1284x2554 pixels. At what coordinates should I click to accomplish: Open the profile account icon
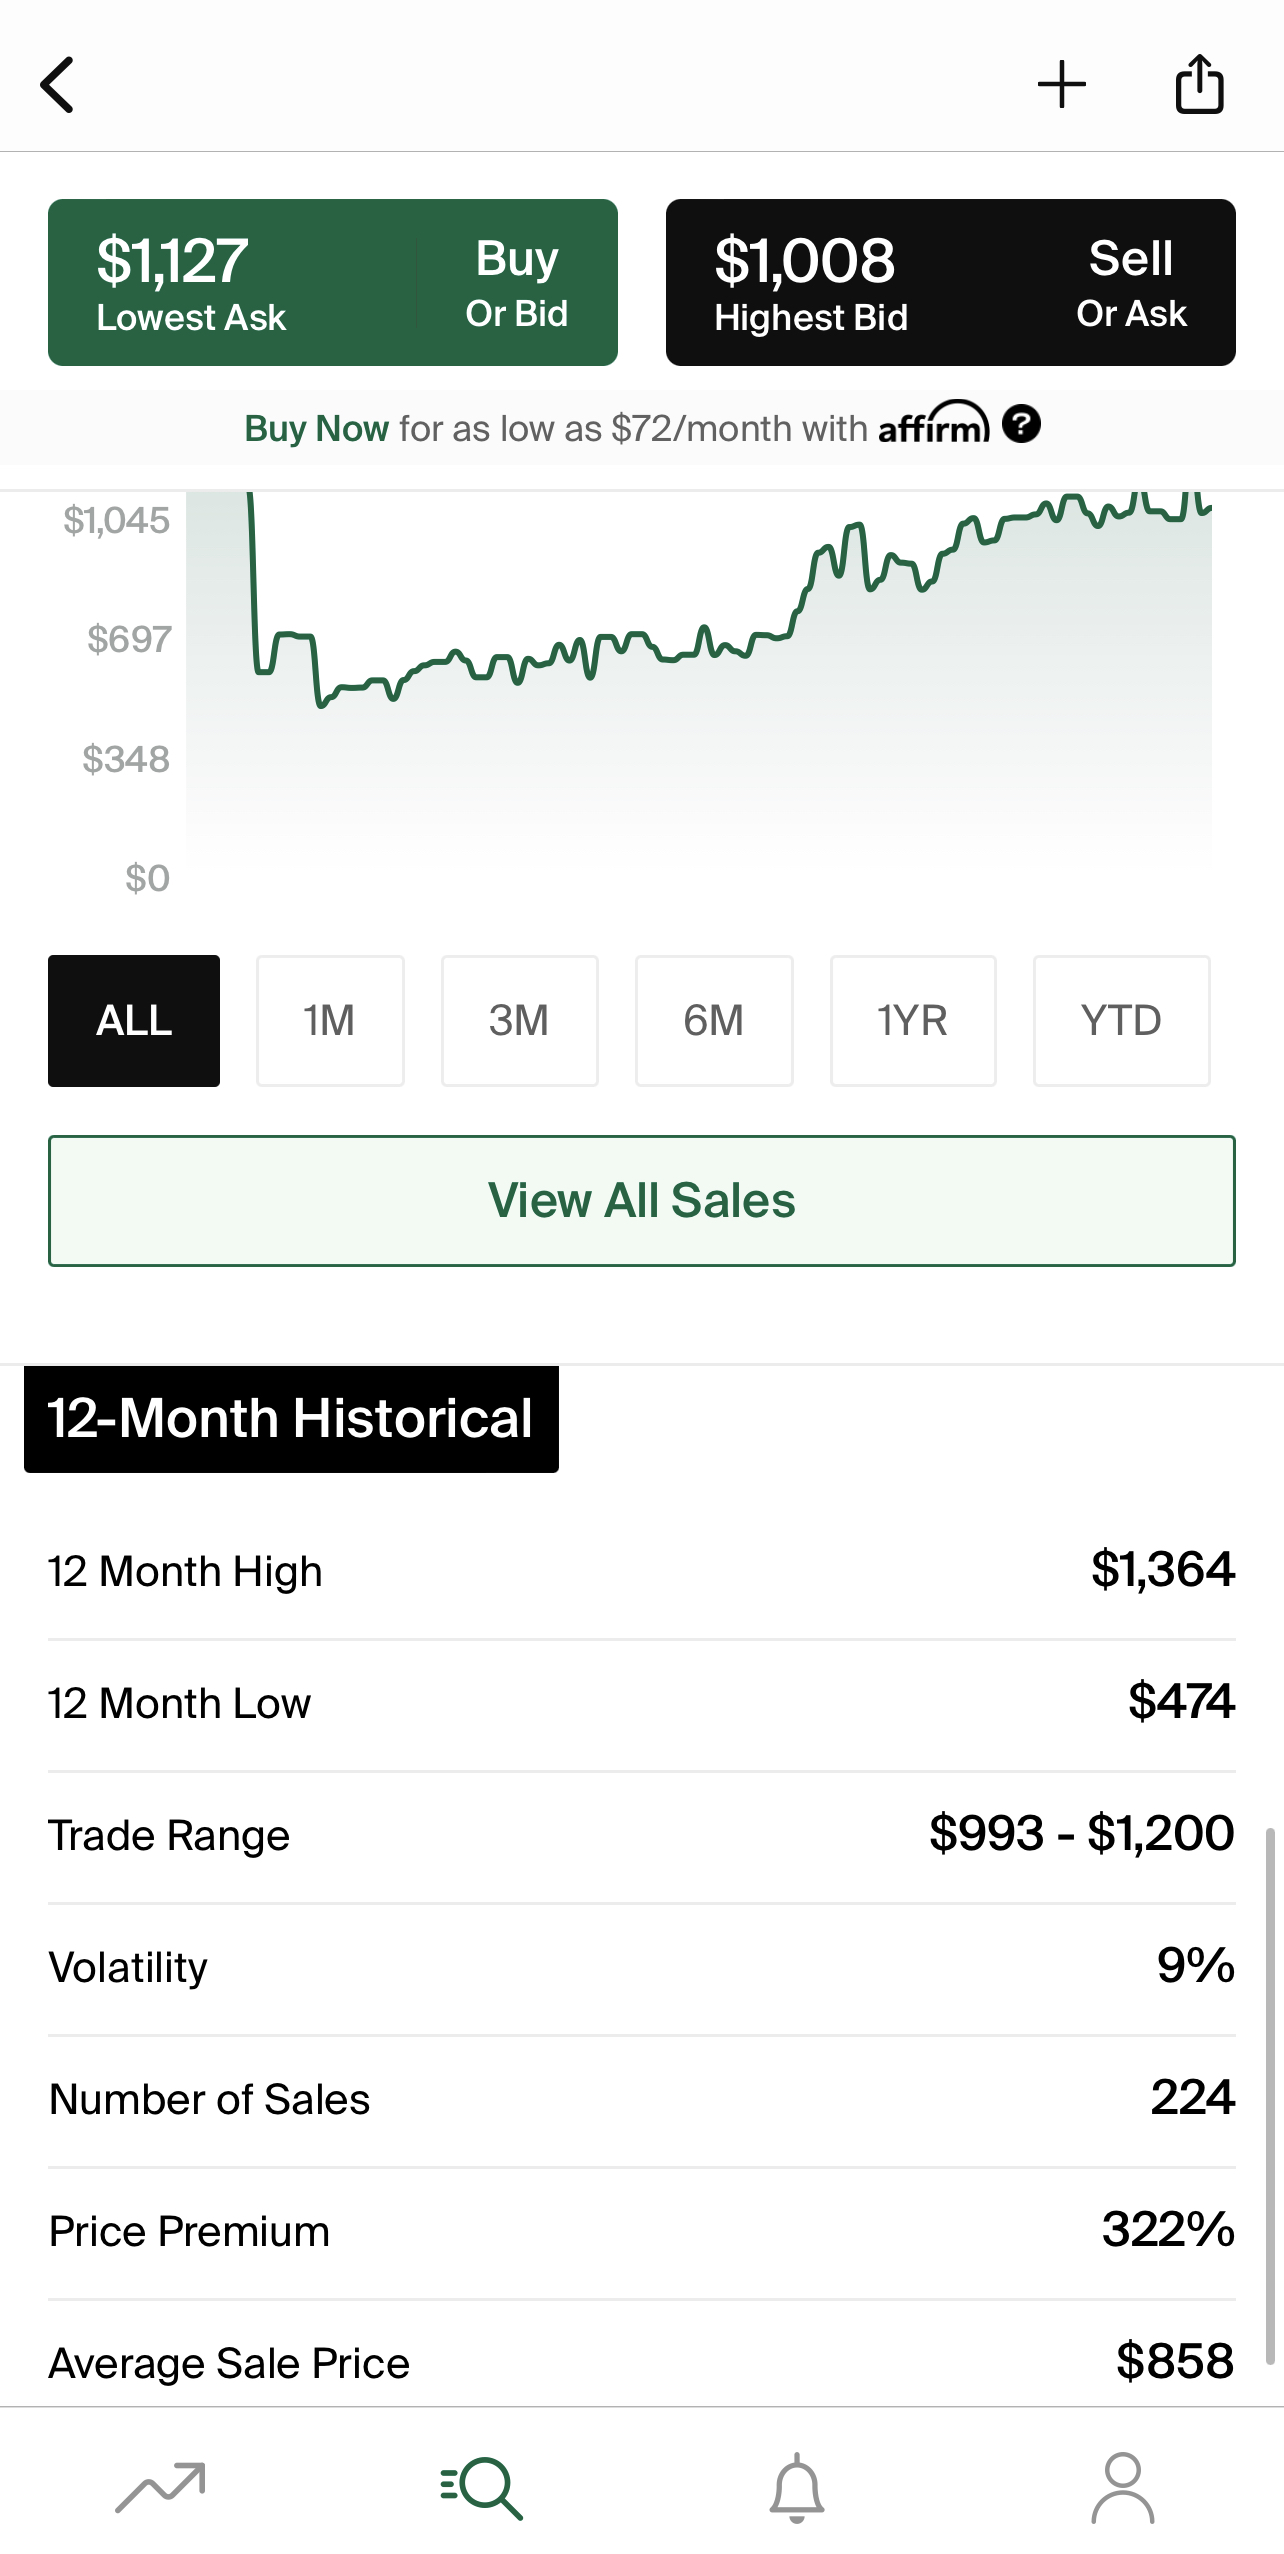tap(1122, 2486)
